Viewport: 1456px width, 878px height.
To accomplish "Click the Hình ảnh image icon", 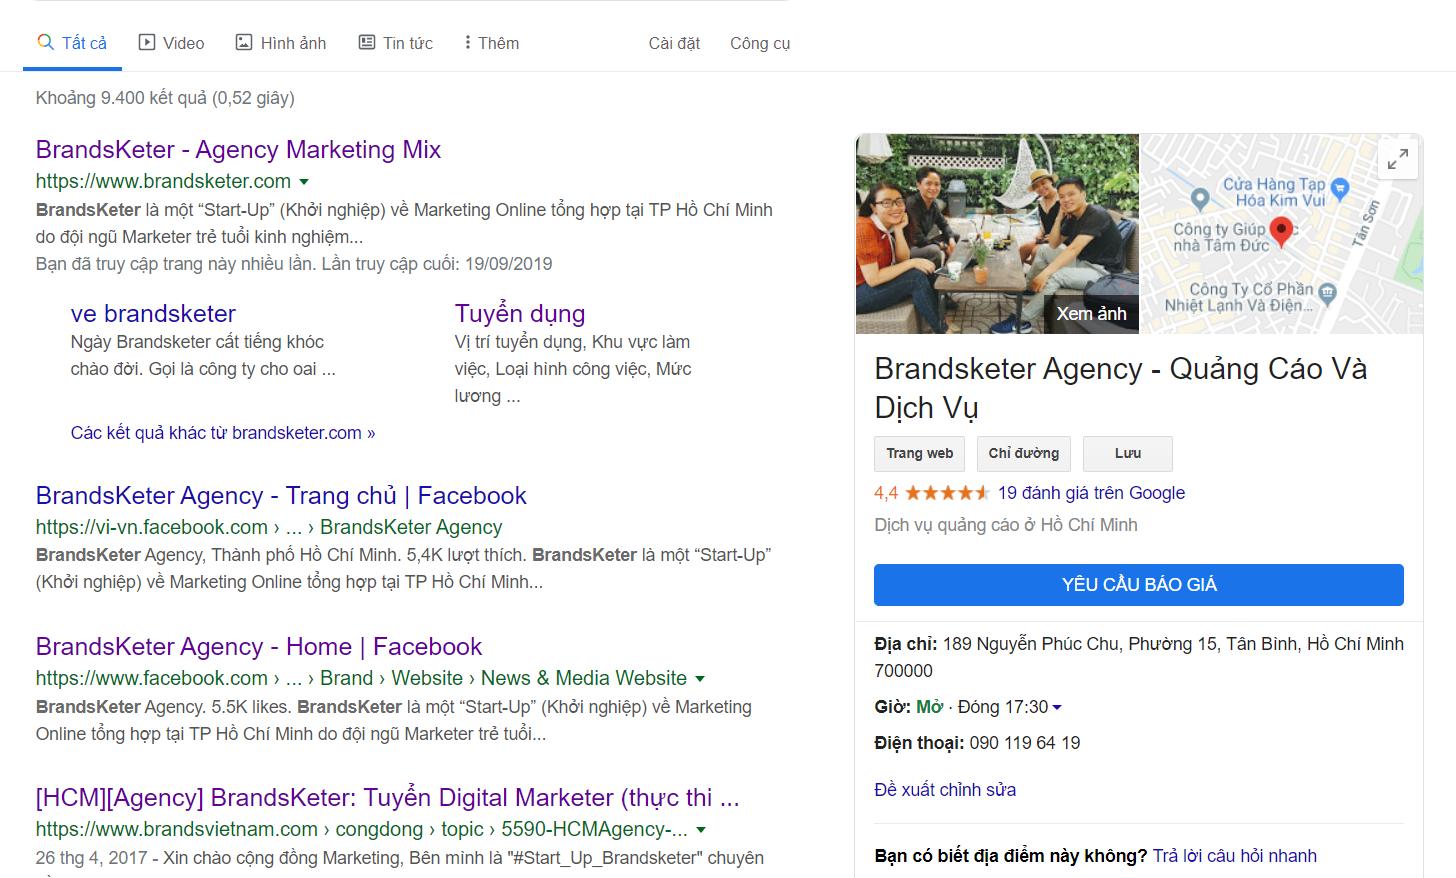I will click(244, 43).
